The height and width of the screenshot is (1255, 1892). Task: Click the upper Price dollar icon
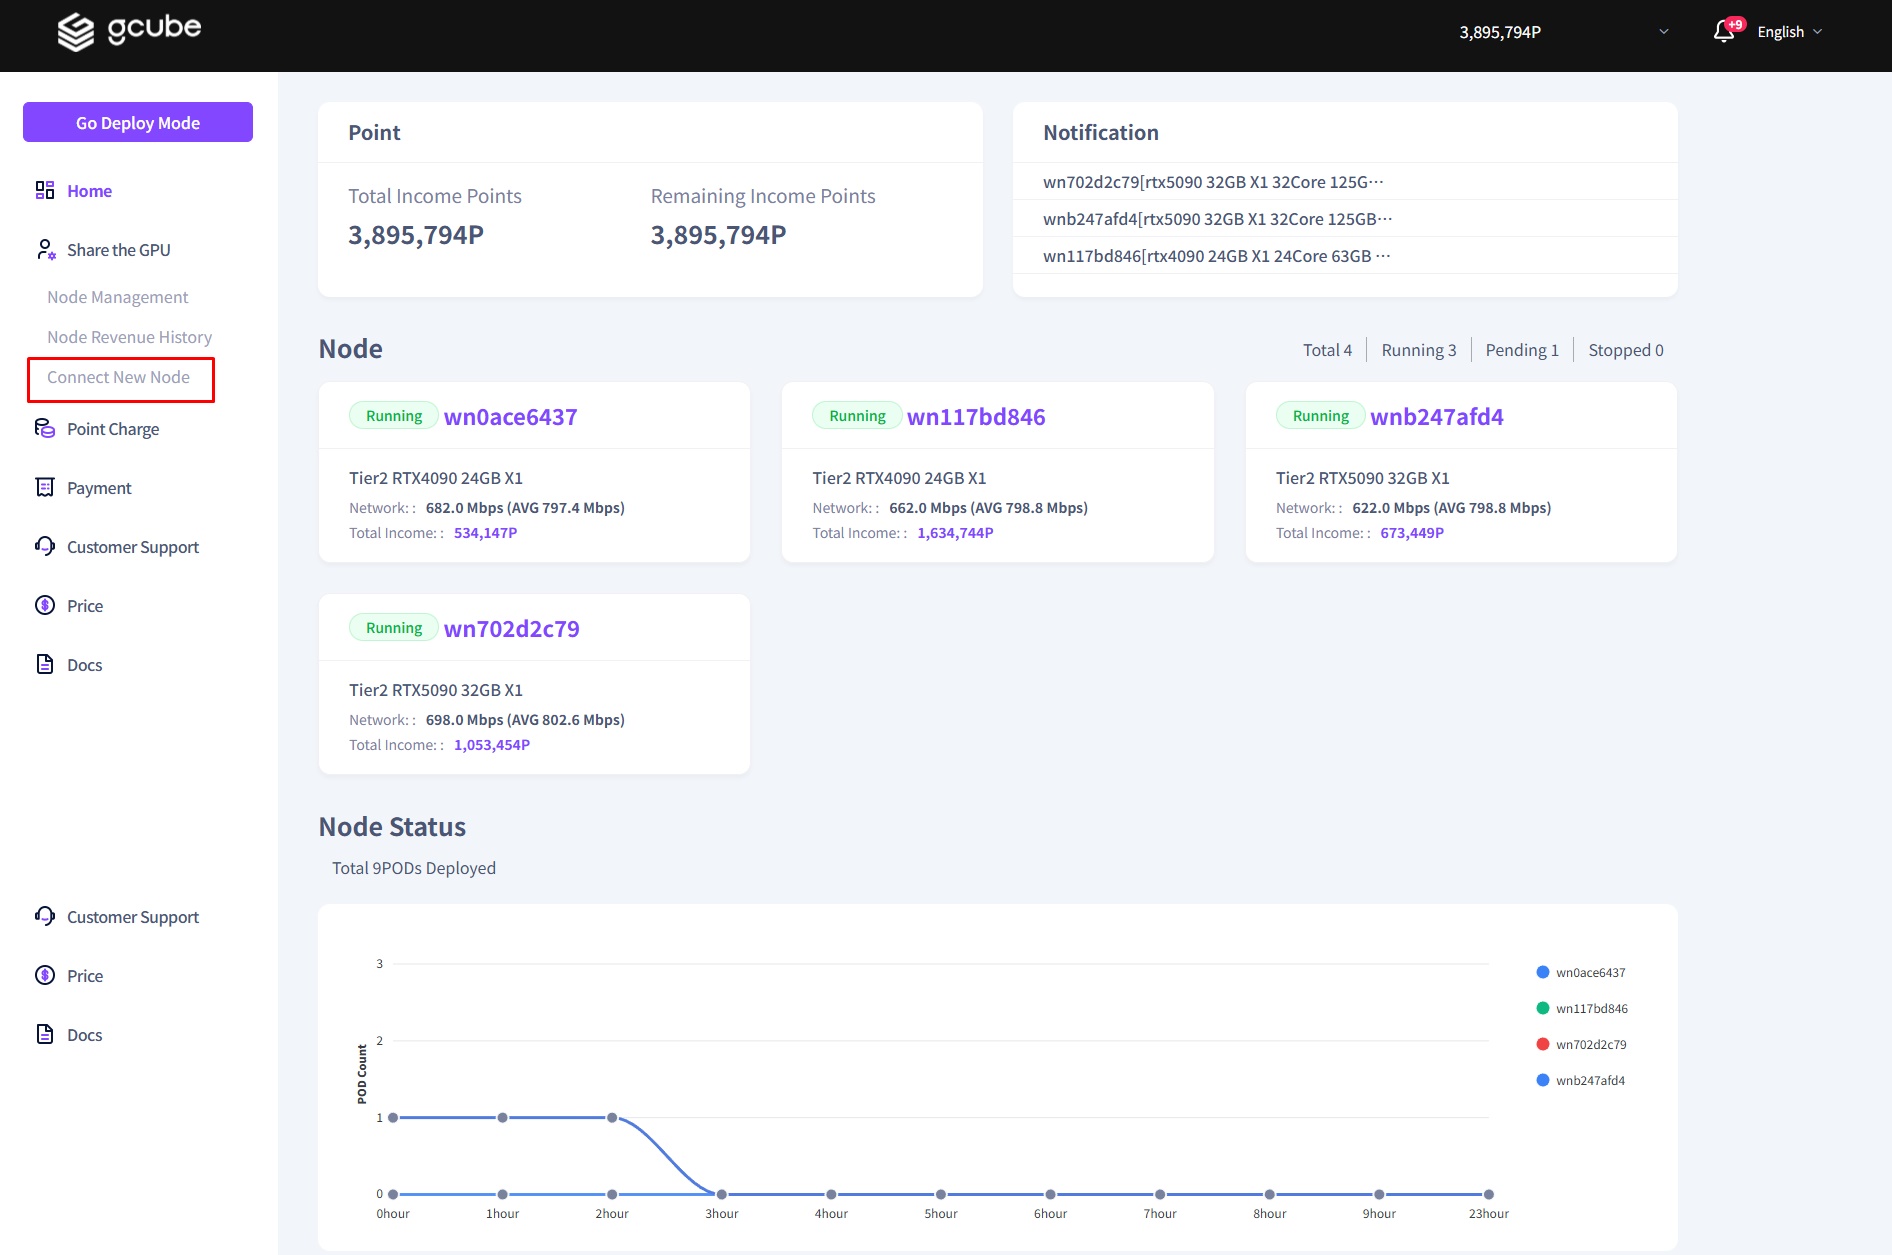tap(45, 605)
